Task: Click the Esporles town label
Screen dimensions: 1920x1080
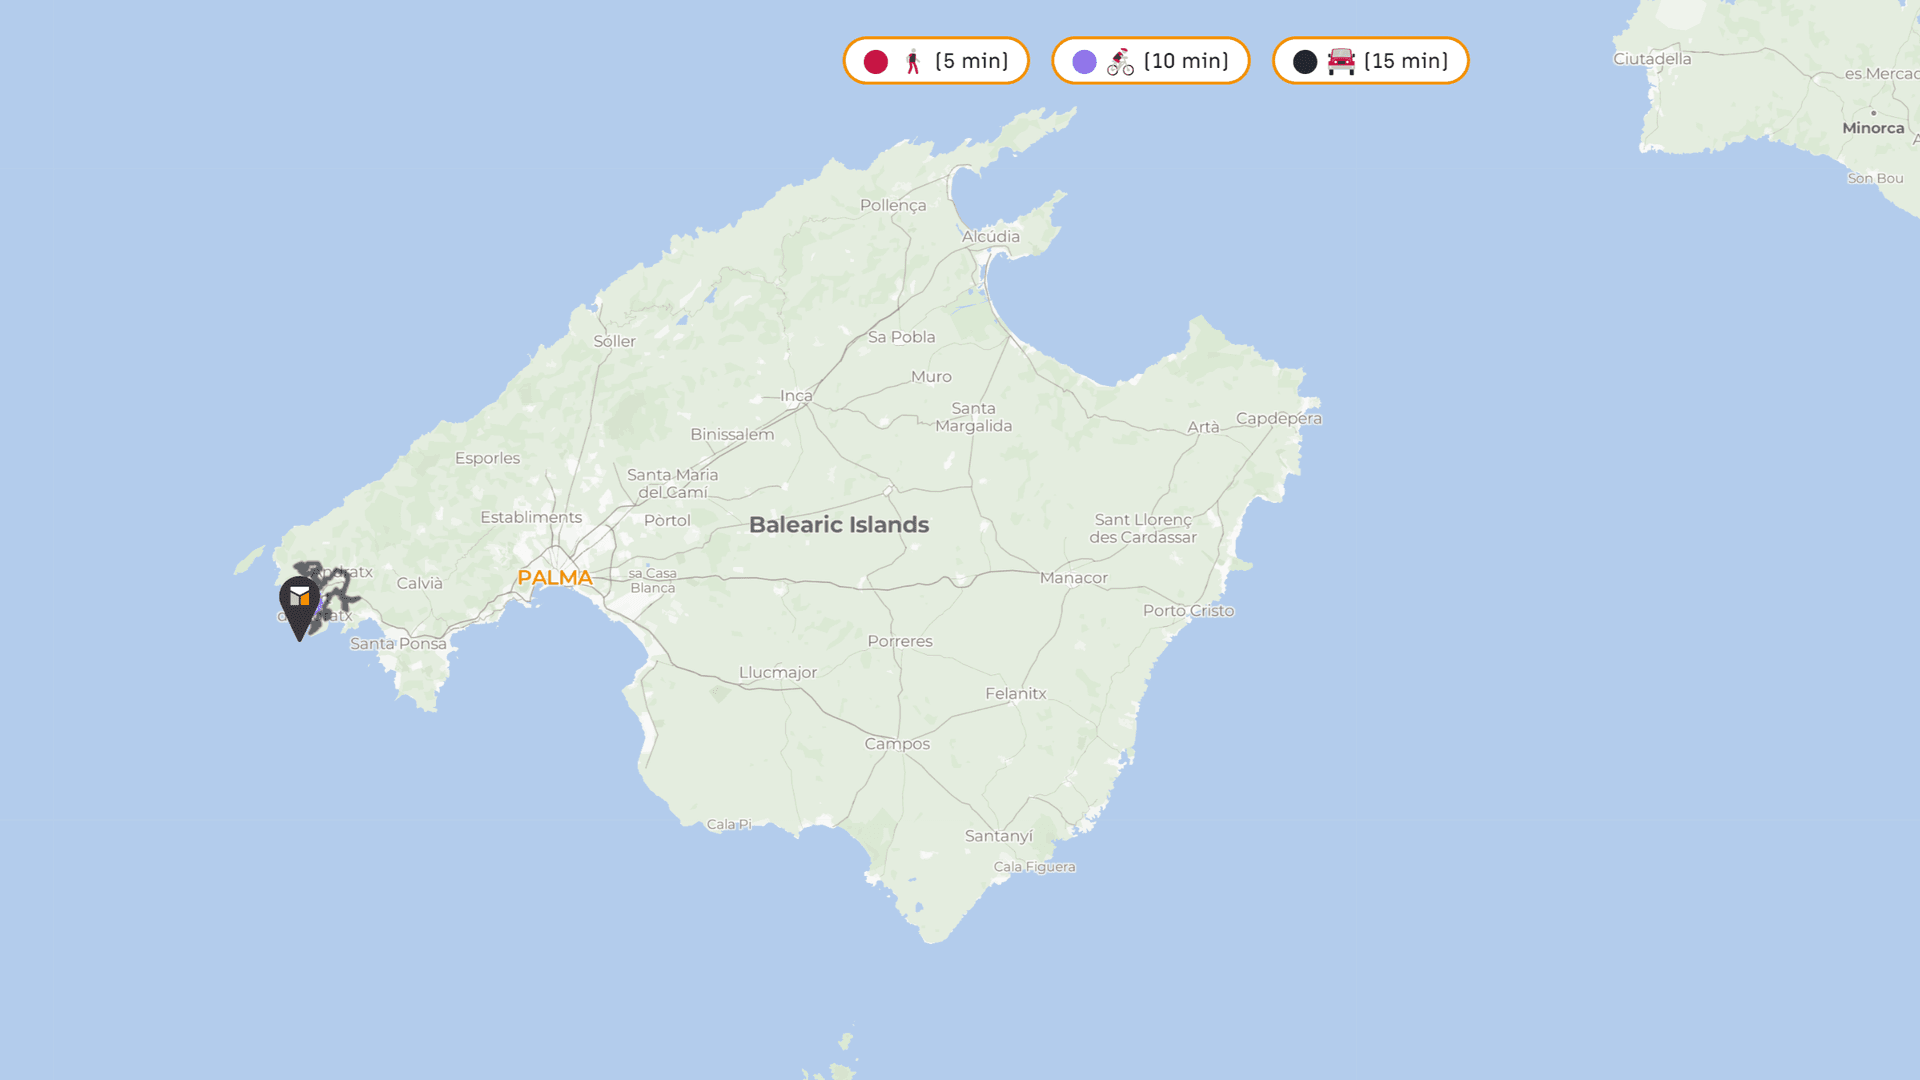Action: 487,458
